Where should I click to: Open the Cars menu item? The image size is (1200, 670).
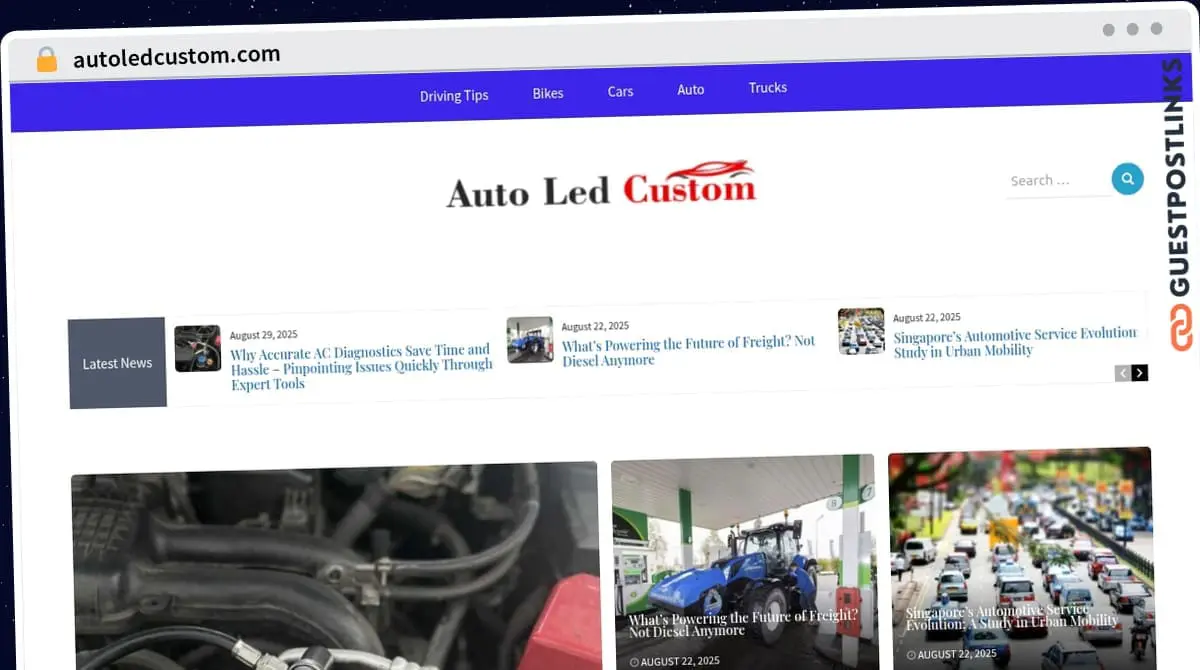point(620,91)
